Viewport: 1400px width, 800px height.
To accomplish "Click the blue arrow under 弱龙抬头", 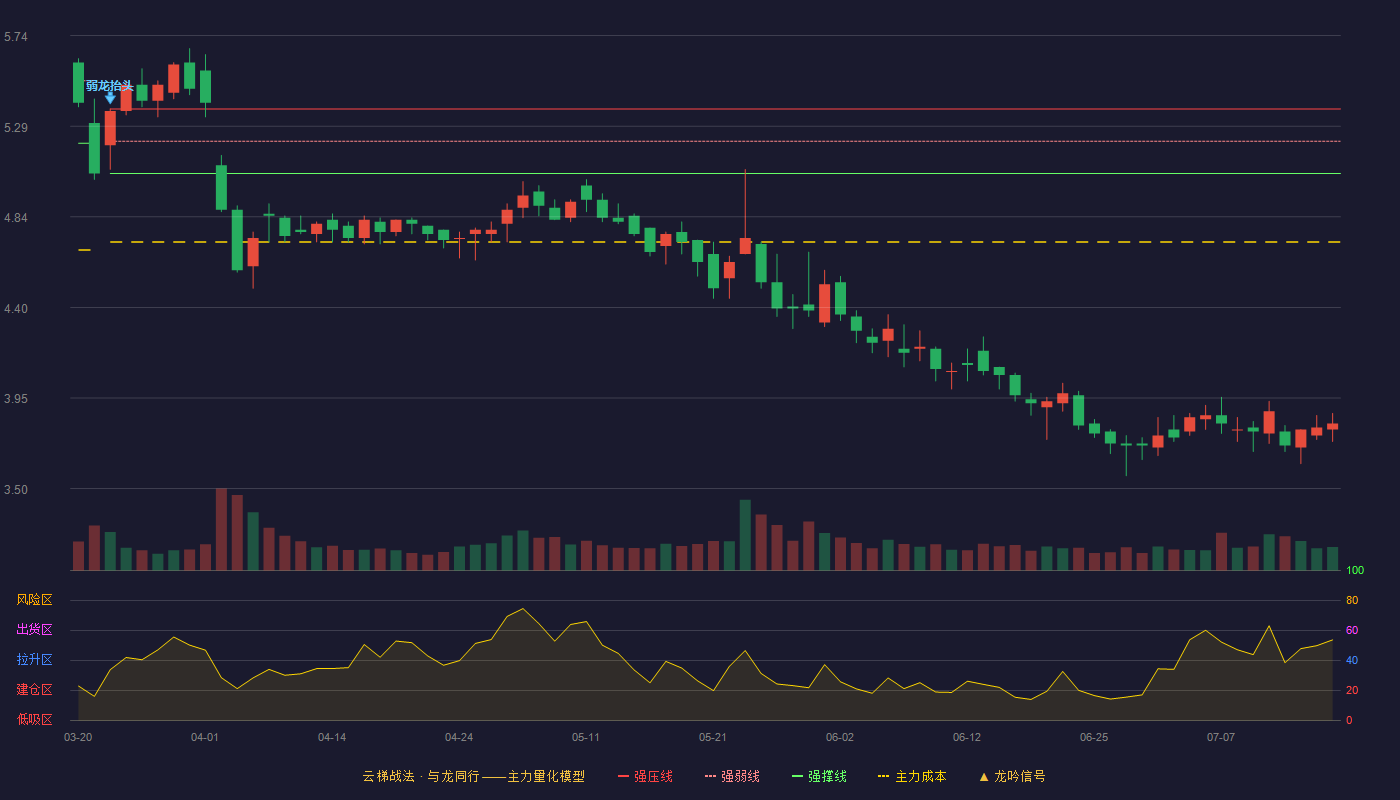I will (110, 98).
